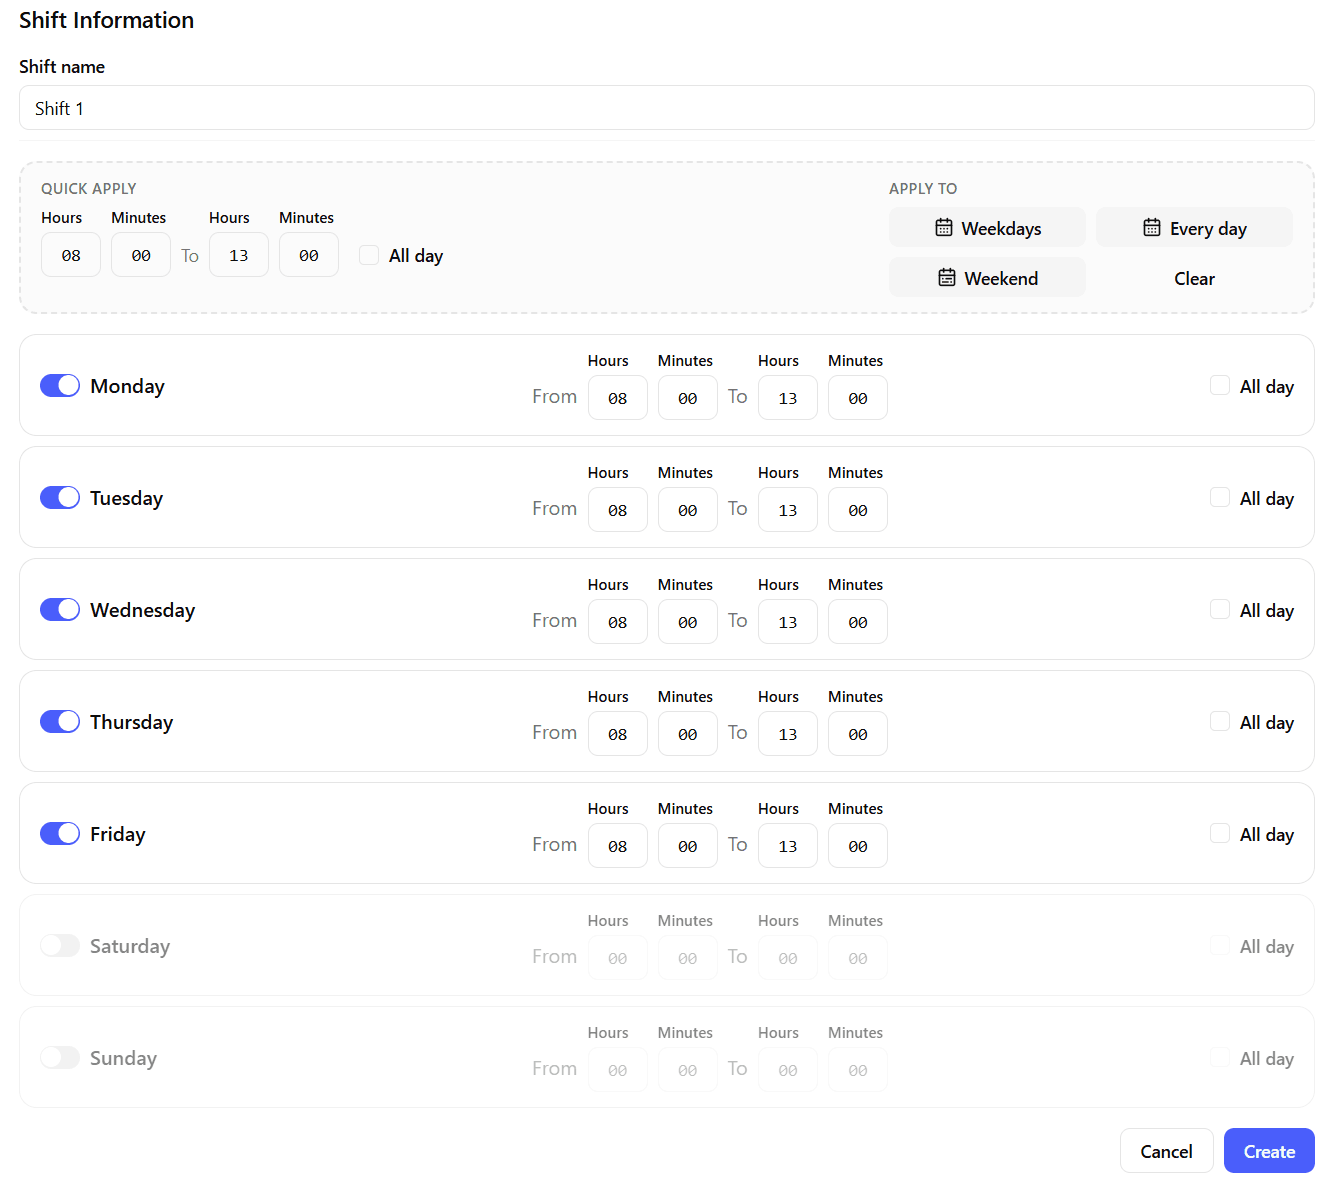The image size is (1336, 1187).
Task: Click the Weekend calendar icon
Action: 946,278
